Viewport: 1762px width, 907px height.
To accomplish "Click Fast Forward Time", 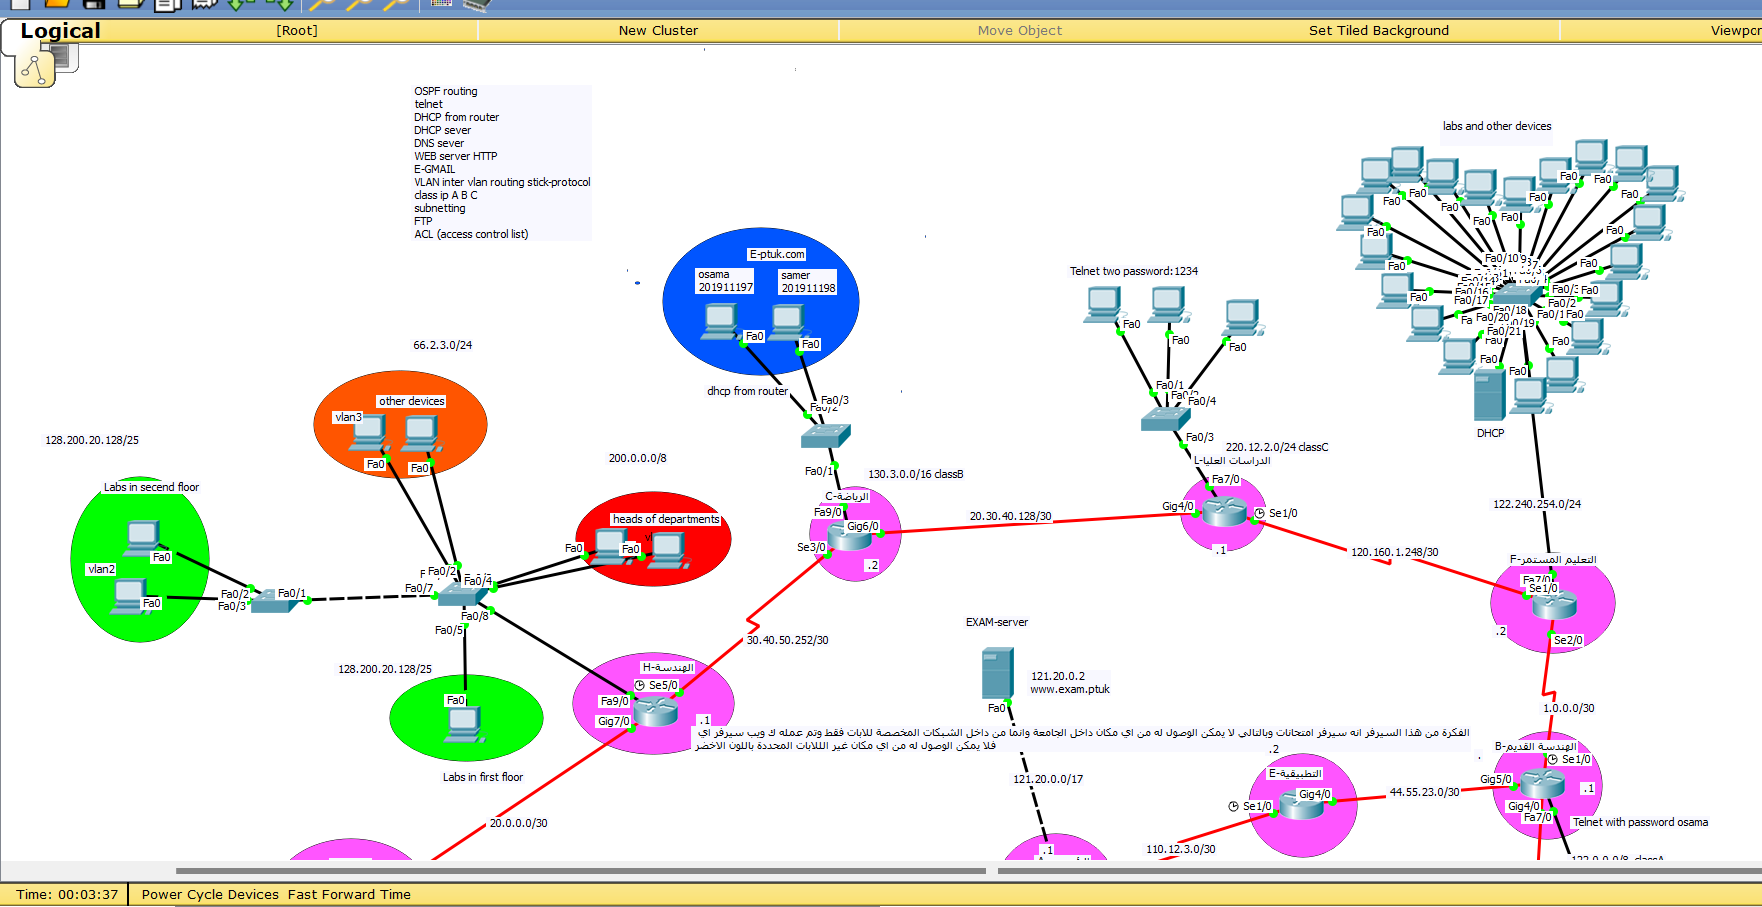I will (349, 894).
